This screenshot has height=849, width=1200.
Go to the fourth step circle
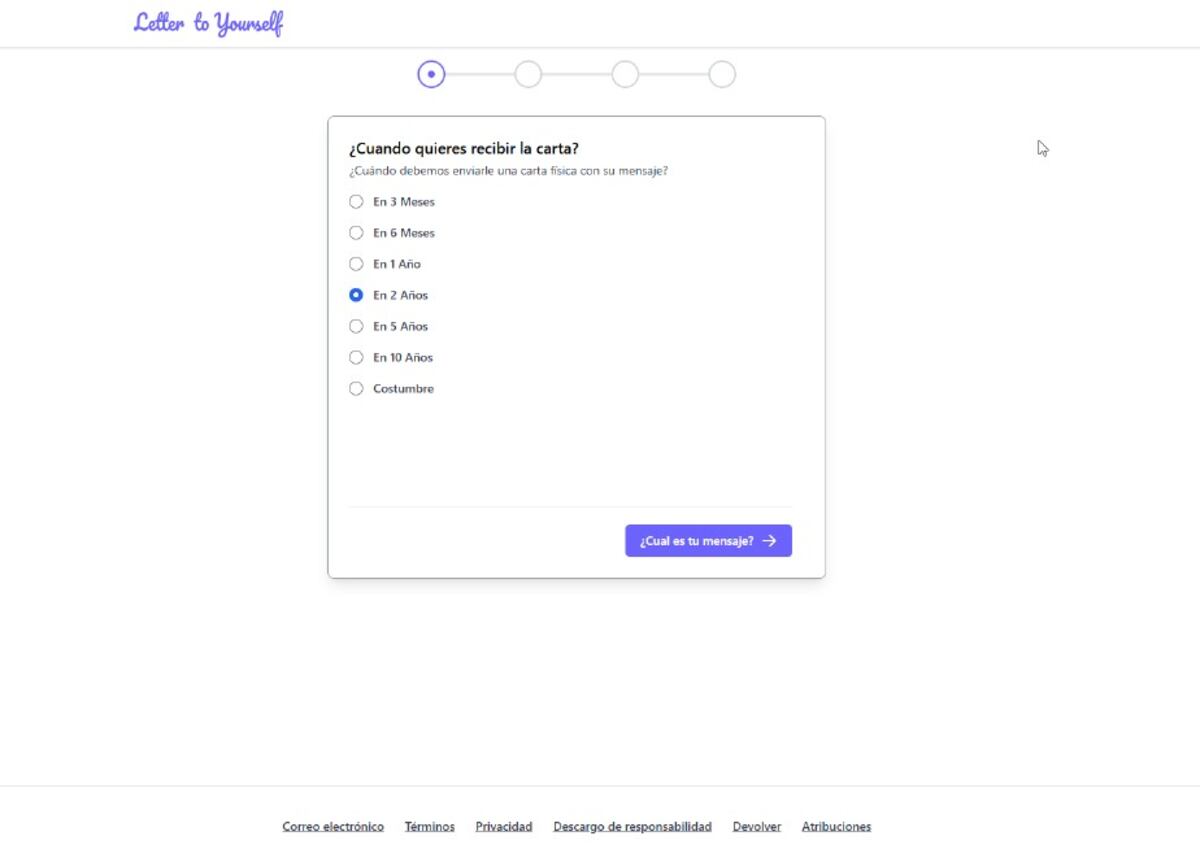pyautogui.click(x=722, y=74)
